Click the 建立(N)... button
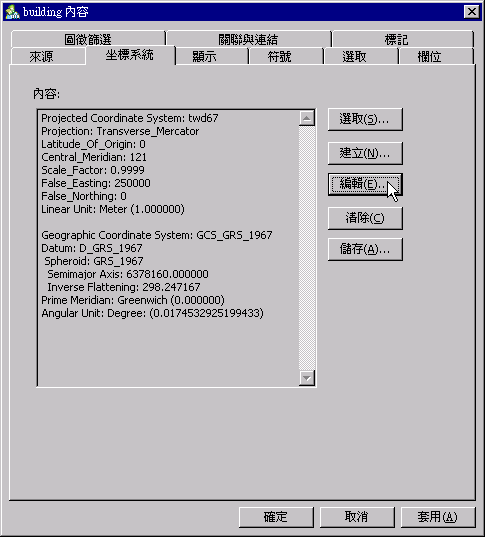The image size is (485, 537). coord(365,153)
